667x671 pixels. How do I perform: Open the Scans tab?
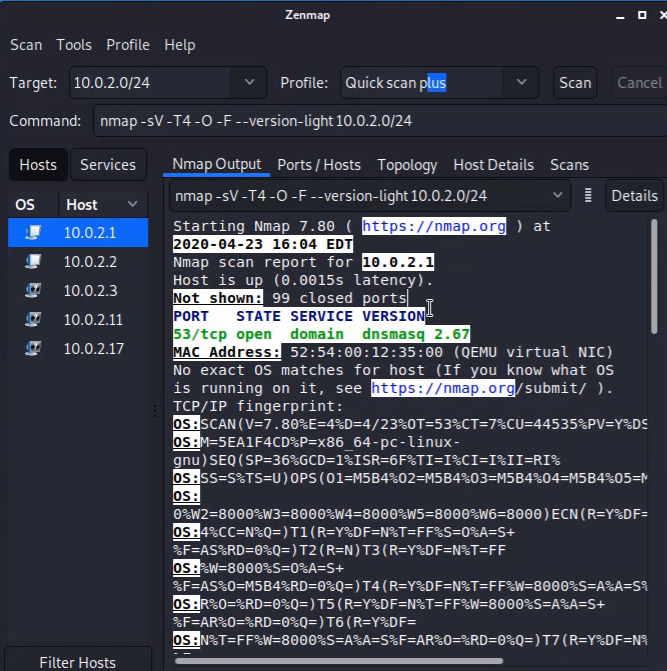569,165
